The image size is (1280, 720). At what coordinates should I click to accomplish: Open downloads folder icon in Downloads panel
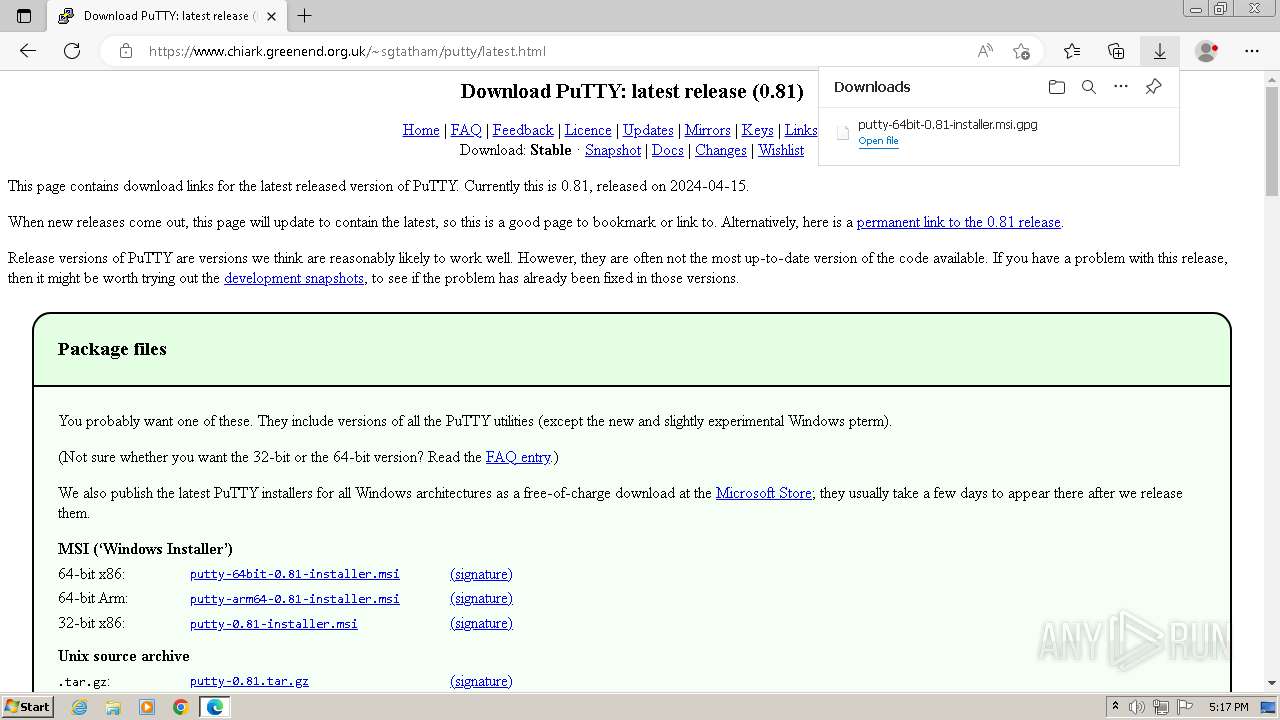point(1057,87)
